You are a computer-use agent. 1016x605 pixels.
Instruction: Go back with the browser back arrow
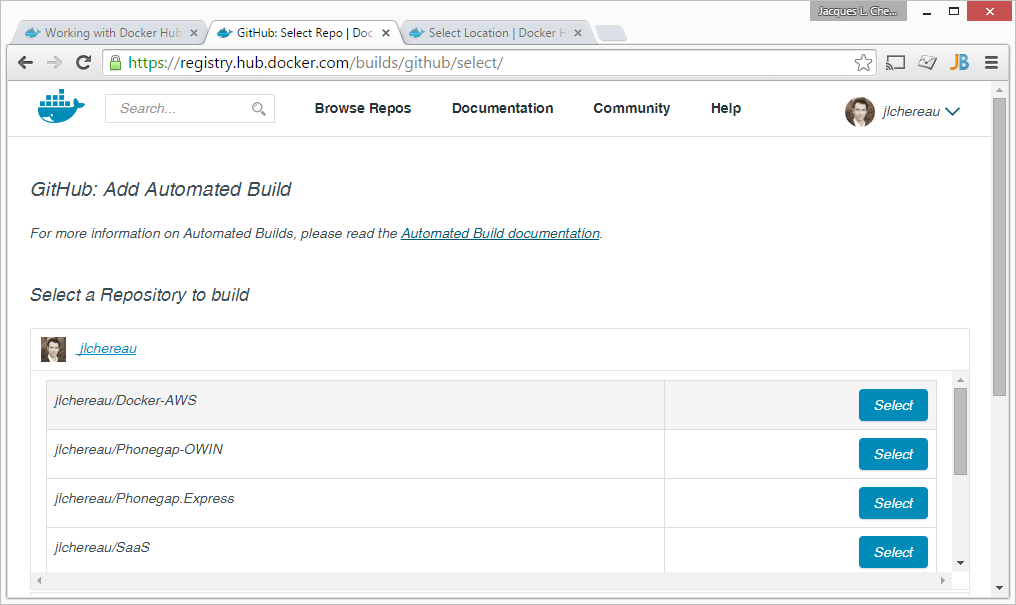click(x=25, y=63)
